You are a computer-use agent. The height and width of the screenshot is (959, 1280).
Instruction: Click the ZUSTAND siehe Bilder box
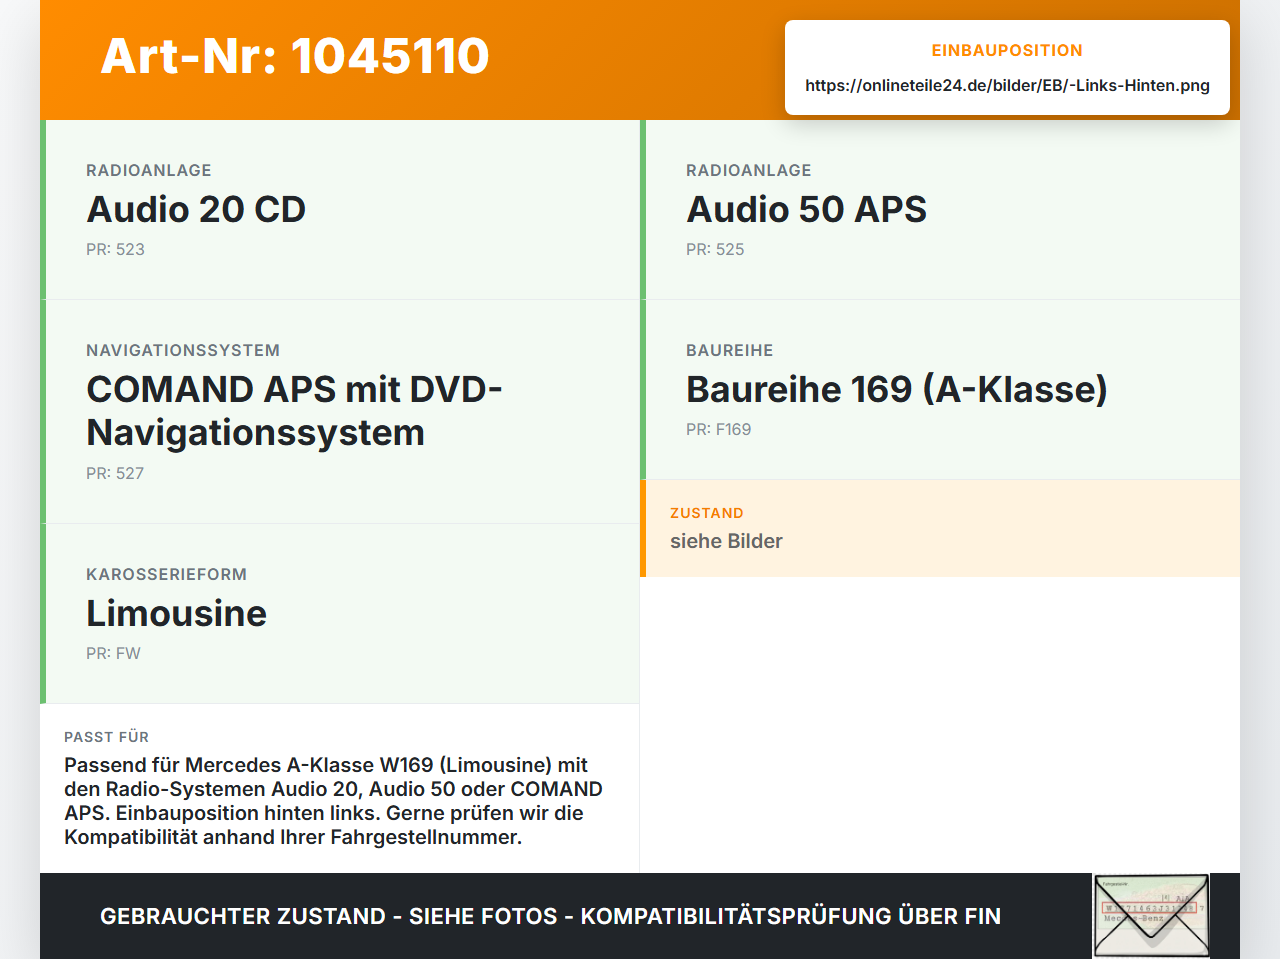[940, 528]
